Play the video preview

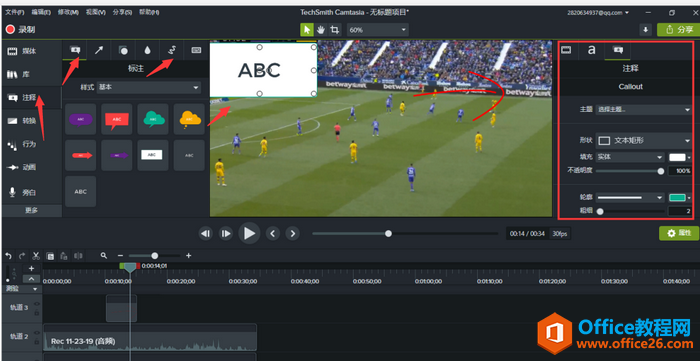249,233
